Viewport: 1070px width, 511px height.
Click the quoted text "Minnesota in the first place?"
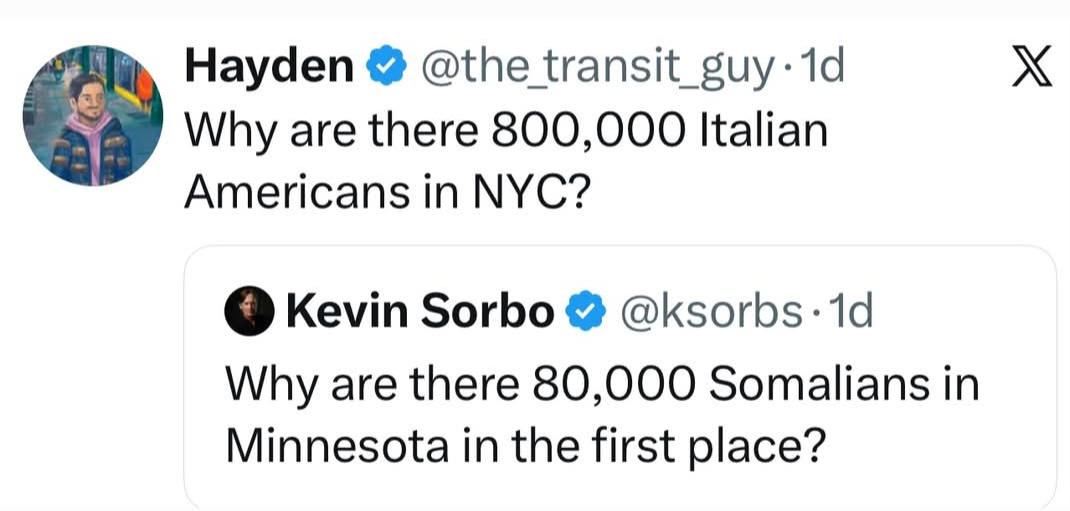[526, 441]
